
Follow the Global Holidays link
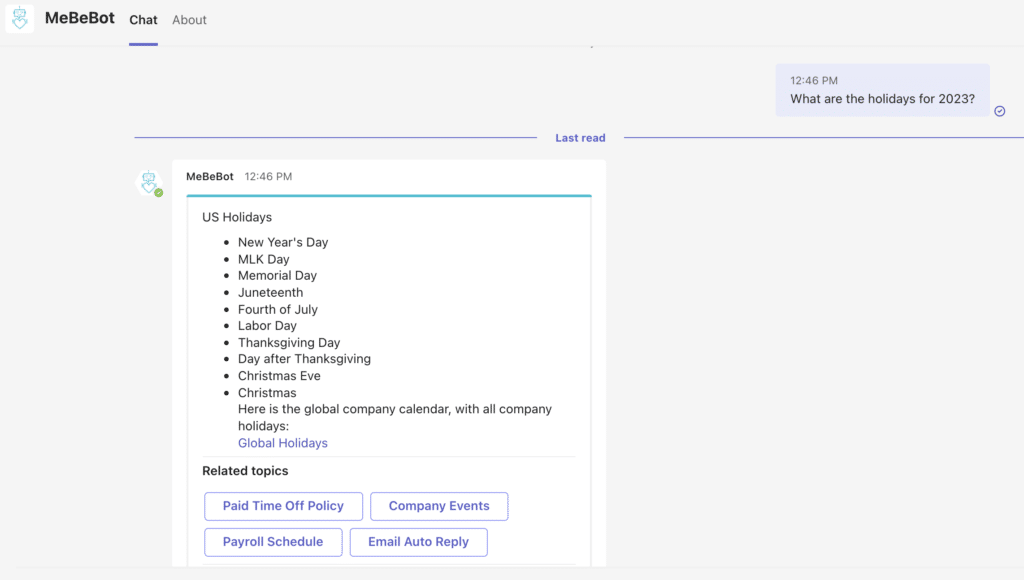283,443
